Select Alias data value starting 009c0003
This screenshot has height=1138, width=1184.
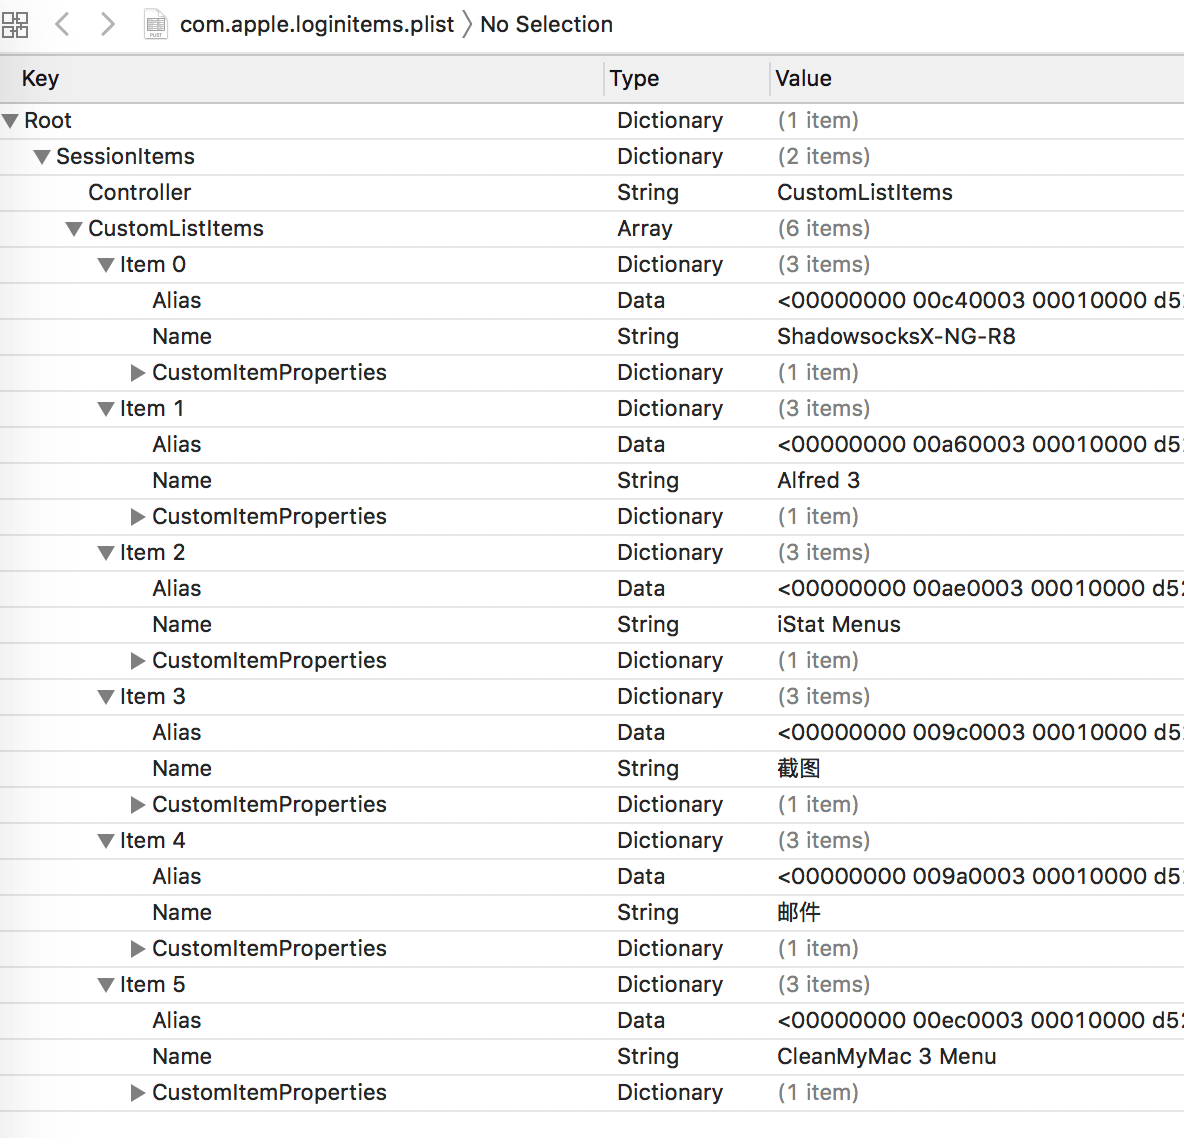point(980,732)
